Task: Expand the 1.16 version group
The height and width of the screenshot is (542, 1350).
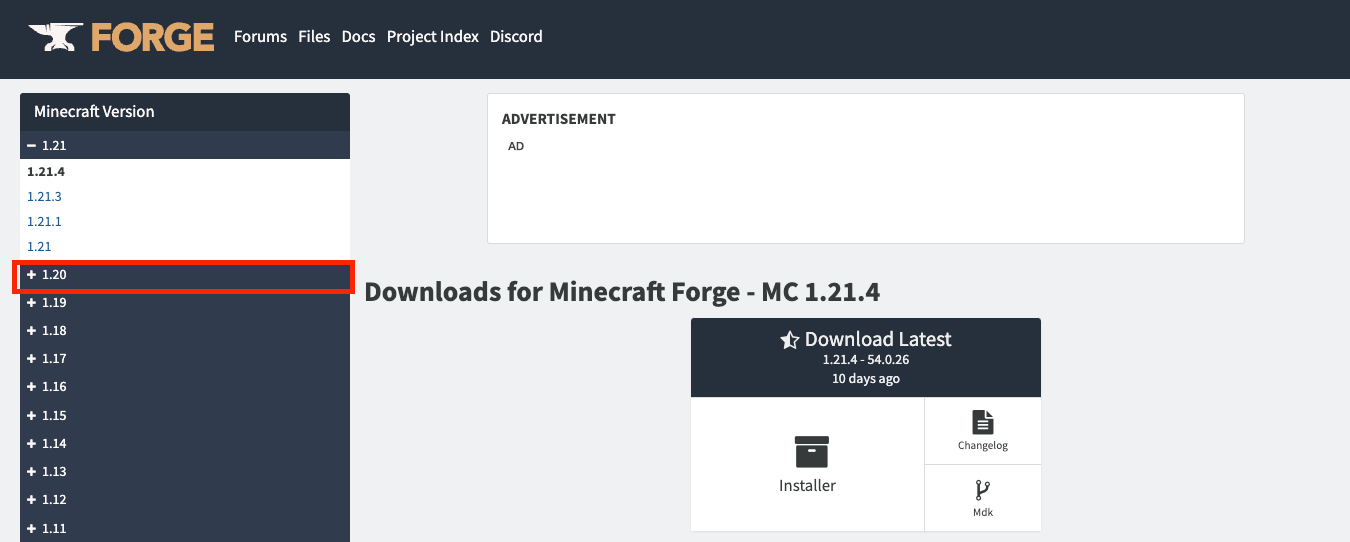Action: pyautogui.click(x=185, y=386)
